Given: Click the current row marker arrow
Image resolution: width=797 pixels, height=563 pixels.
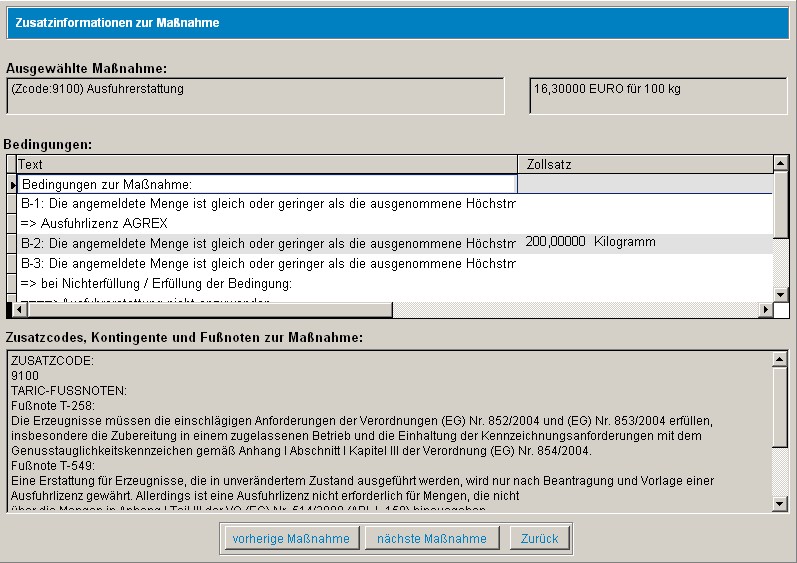Looking at the screenshot, I should [12, 185].
